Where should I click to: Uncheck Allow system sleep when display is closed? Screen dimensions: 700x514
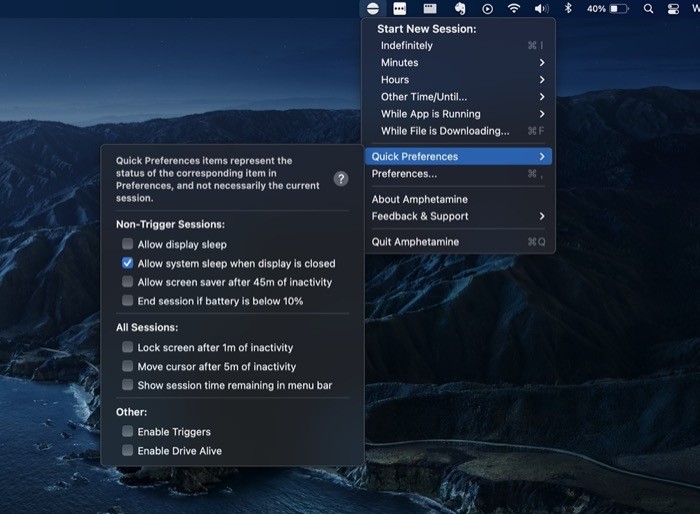tap(128, 263)
